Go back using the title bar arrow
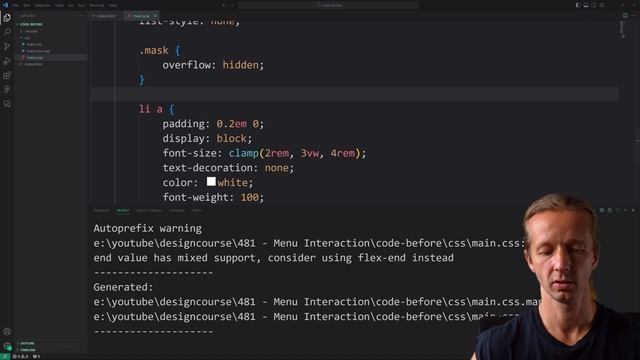The width and height of the screenshot is (640, 360). tap(224, 5)
